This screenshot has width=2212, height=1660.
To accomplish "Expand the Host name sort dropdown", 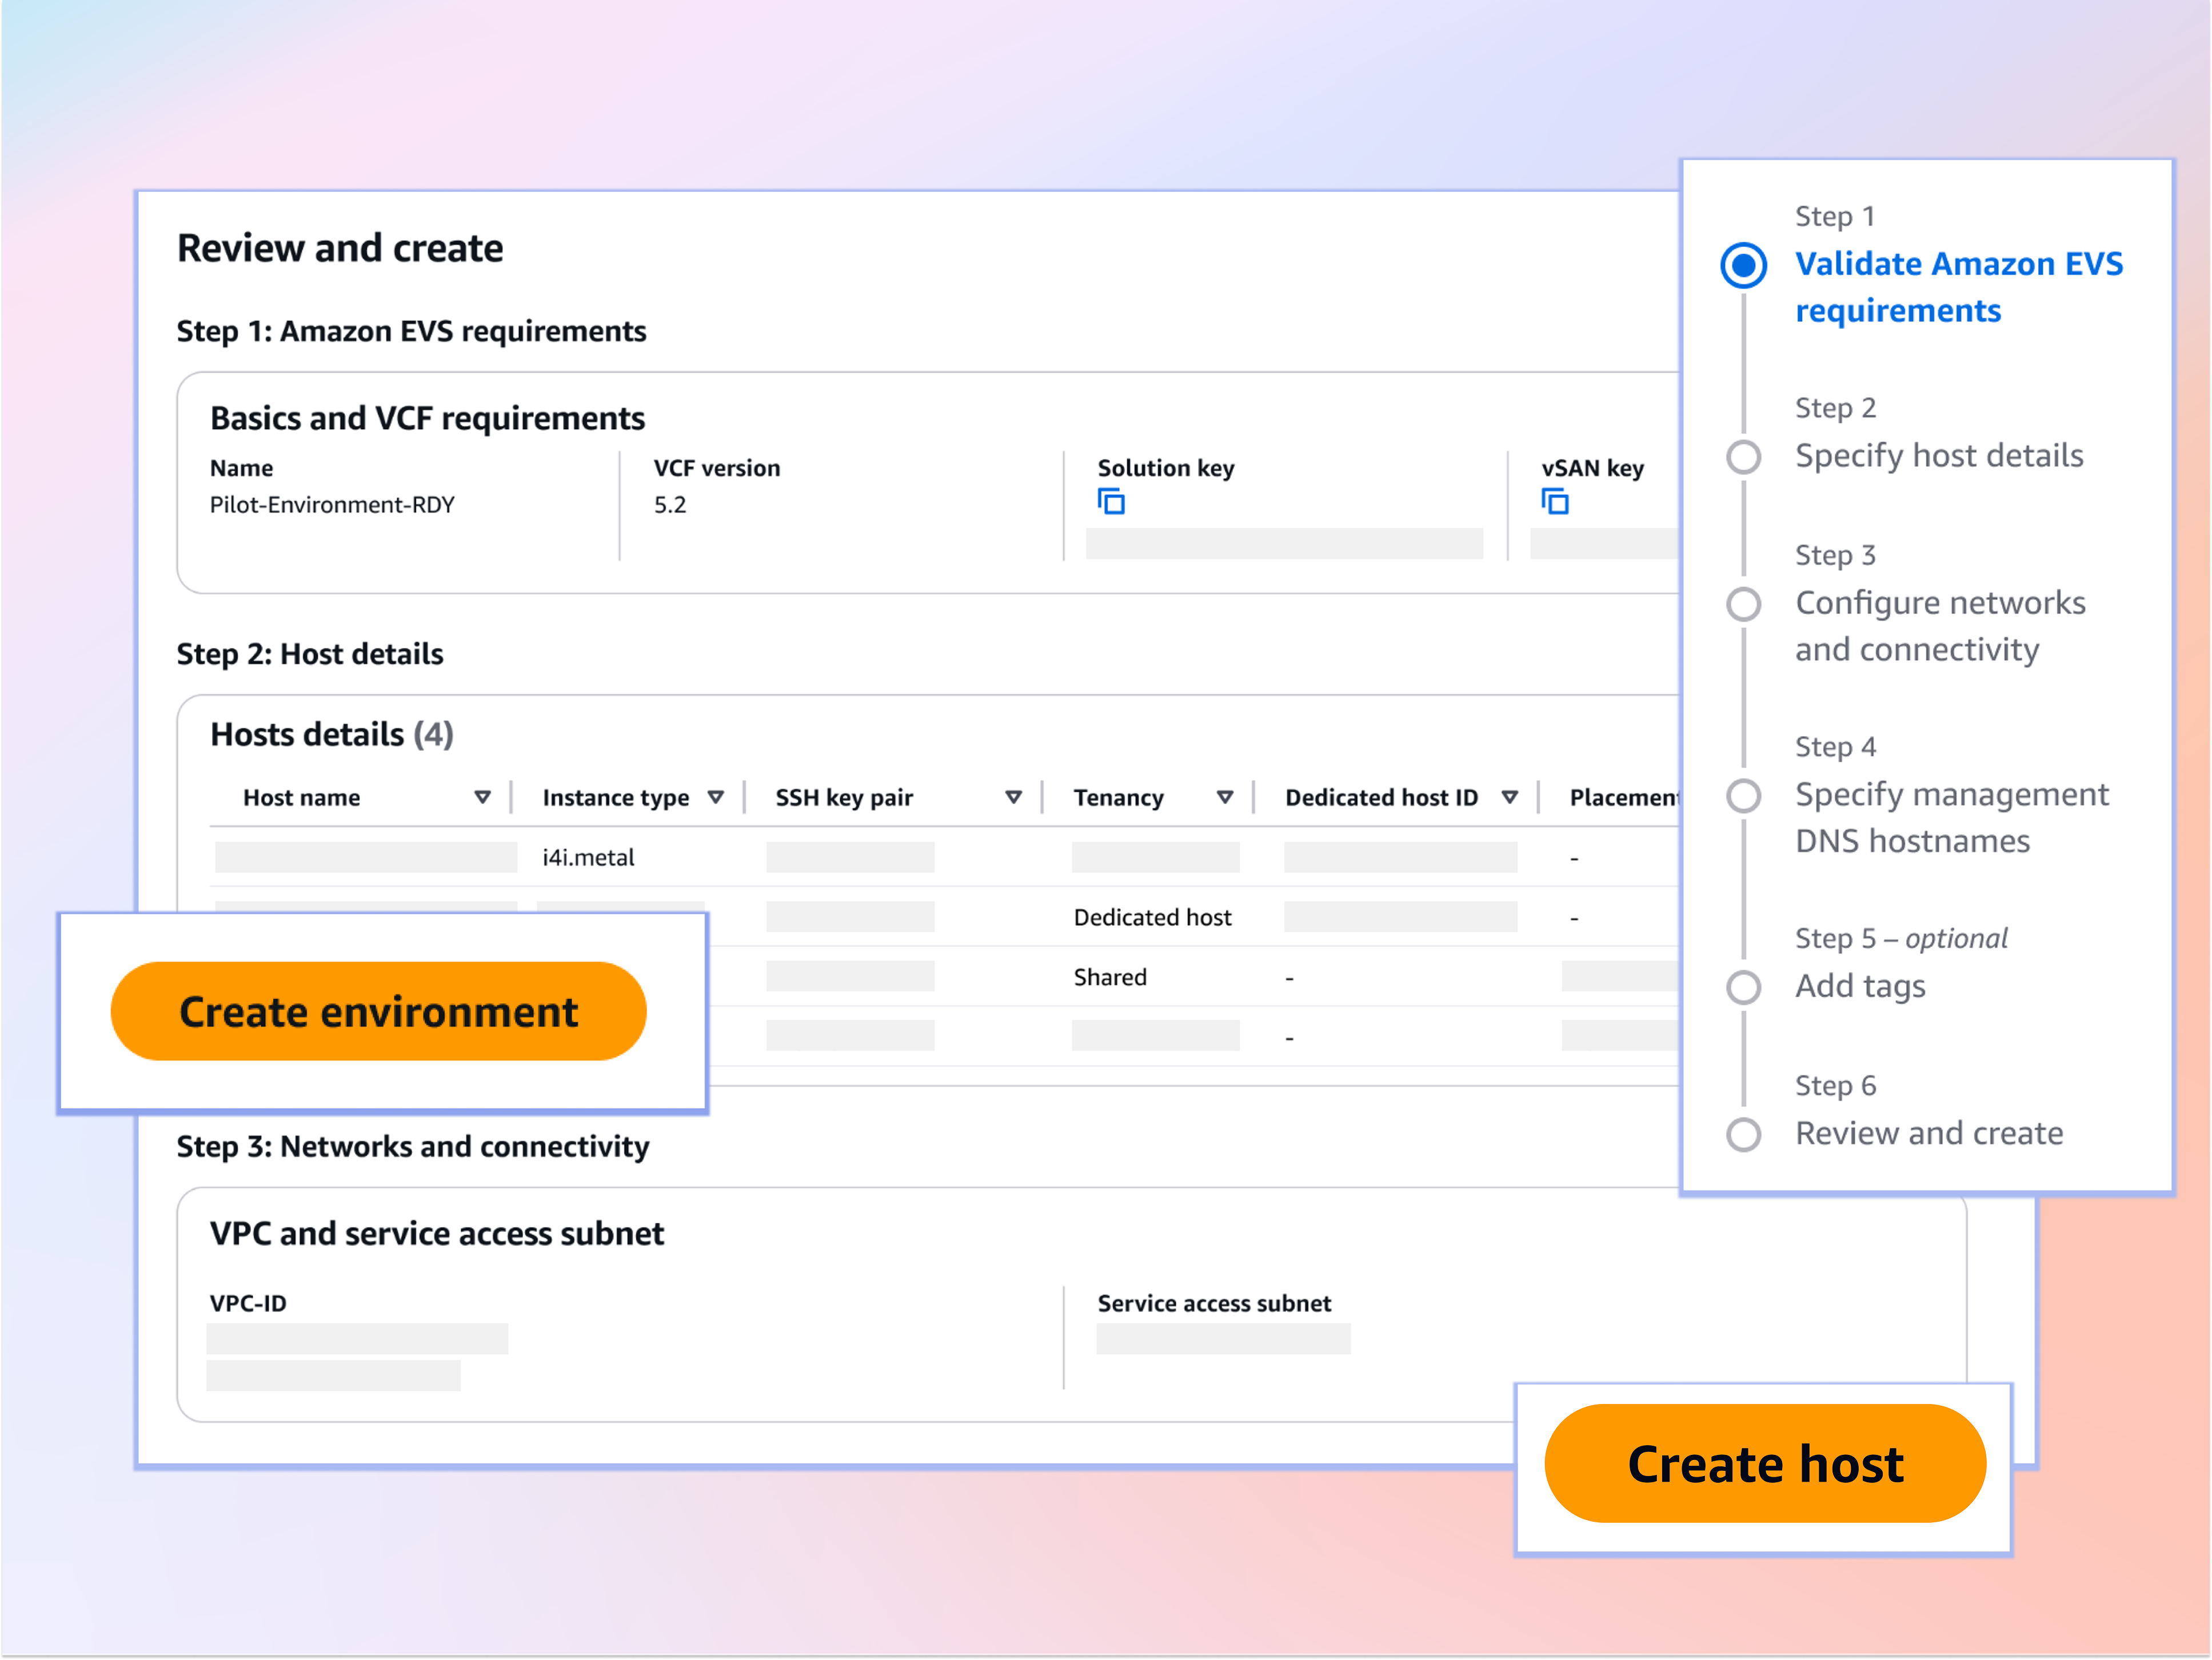I will click(483, 797).
